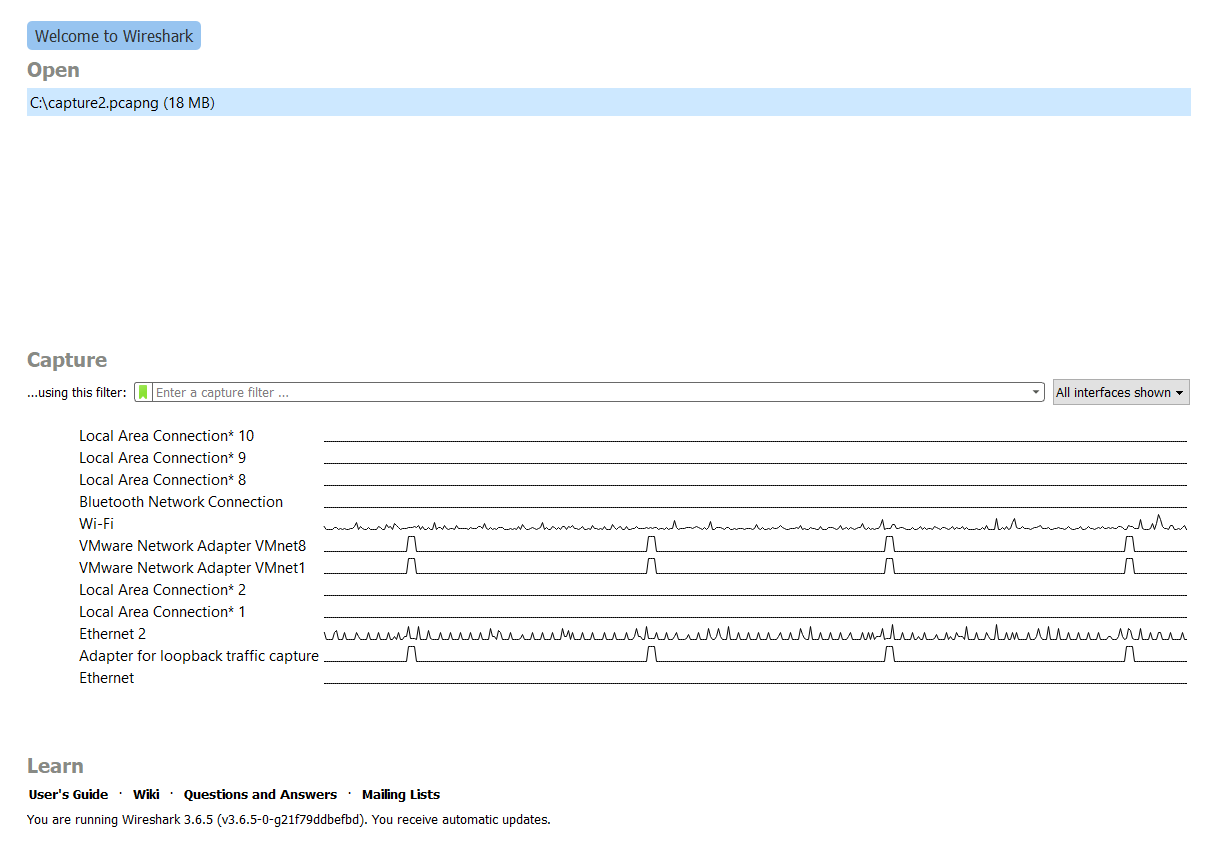Click the capture filter bookmark icon
Screen dimensions: 1221x841
(x=143, y=392)
